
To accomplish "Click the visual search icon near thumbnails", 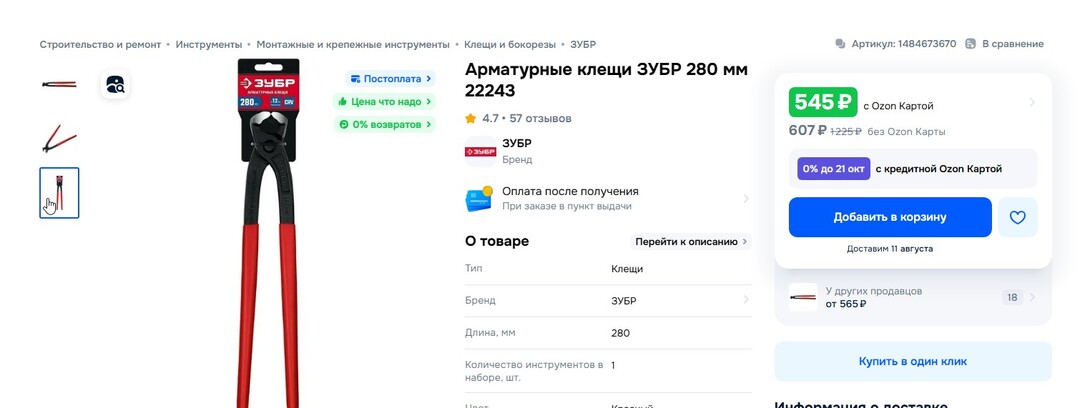I will [116, 84].
